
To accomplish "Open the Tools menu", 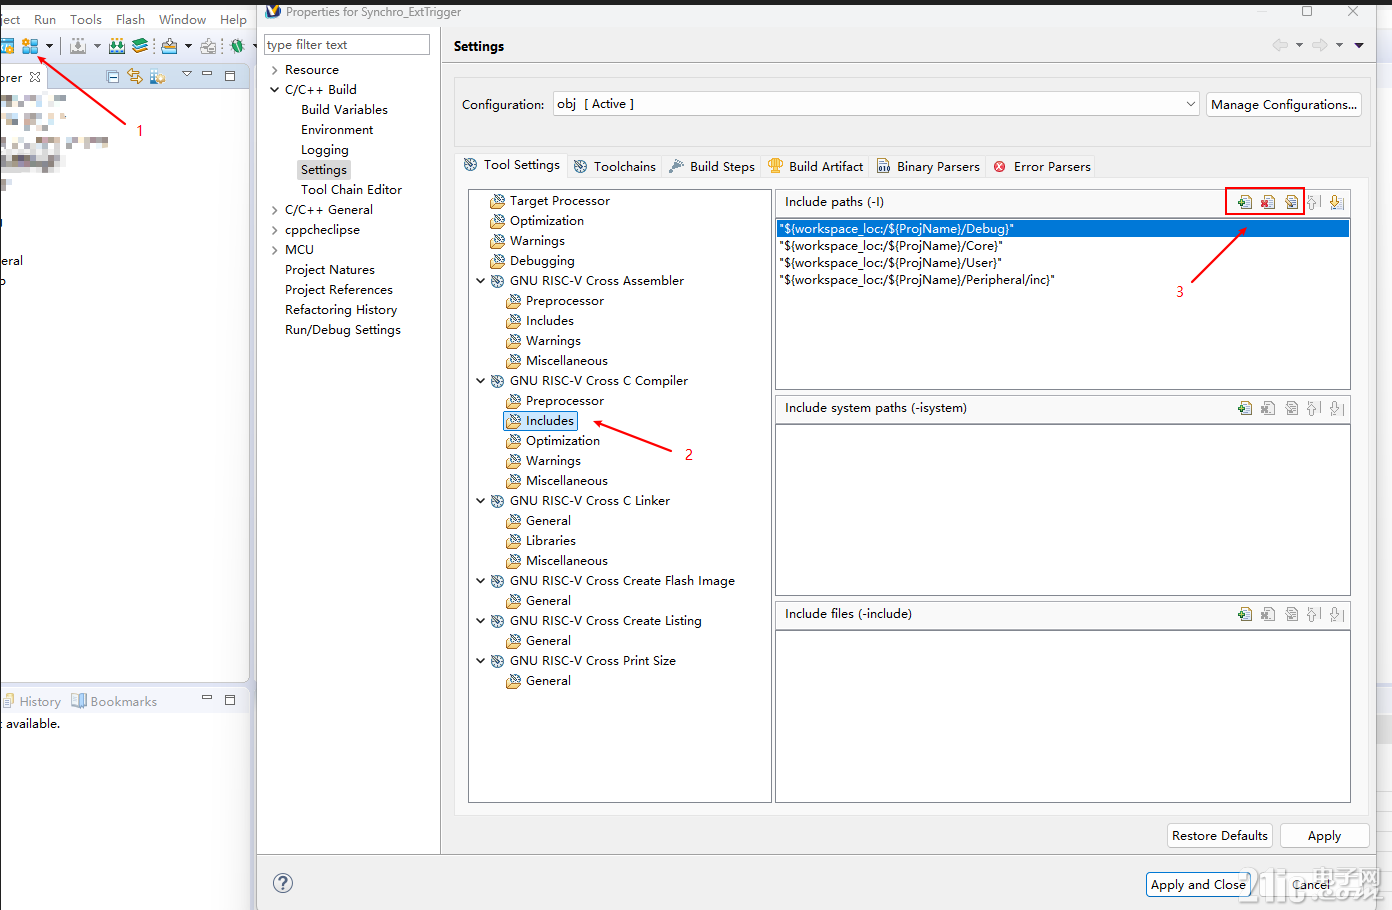I will [86, 19].
